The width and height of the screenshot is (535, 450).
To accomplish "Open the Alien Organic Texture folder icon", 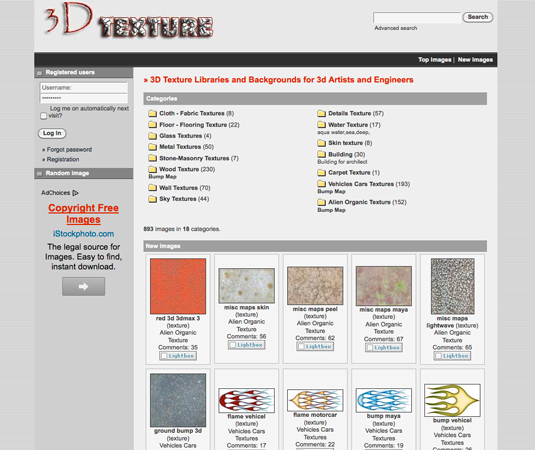I will click(321, 202).
